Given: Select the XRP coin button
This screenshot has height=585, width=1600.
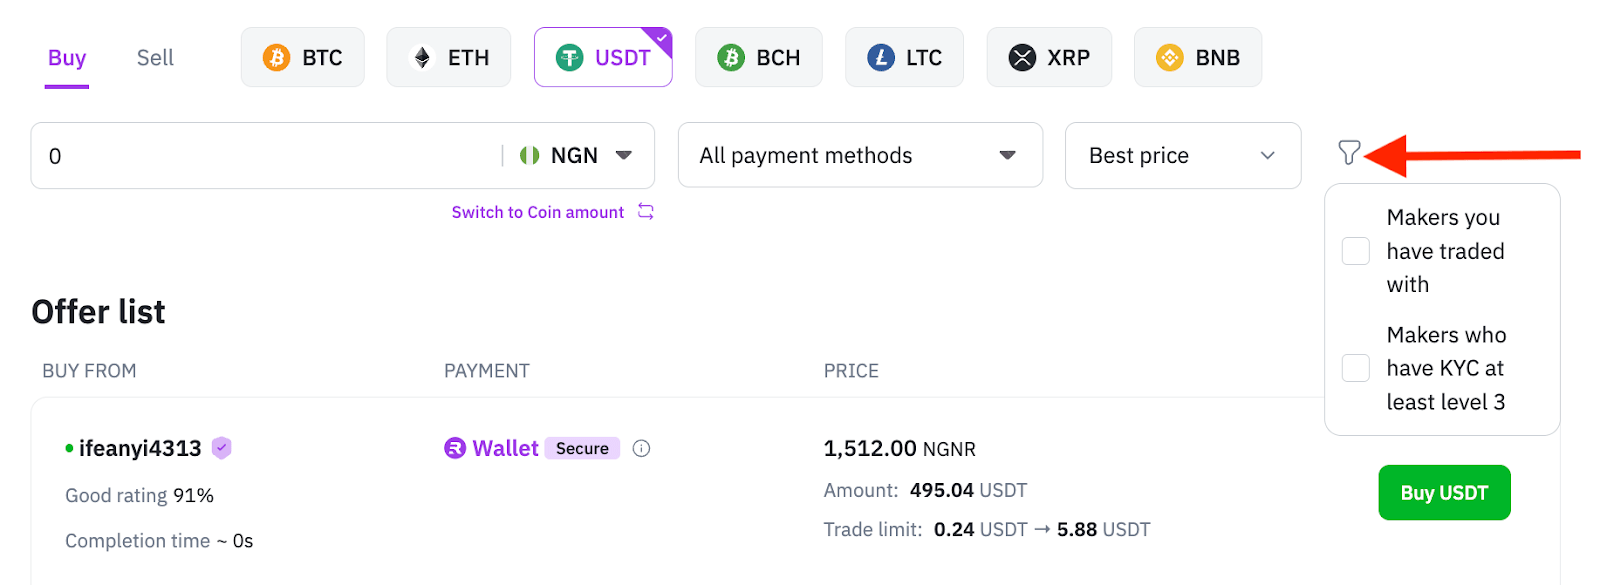Looking at the screenshot, I should coord(1049,57).
